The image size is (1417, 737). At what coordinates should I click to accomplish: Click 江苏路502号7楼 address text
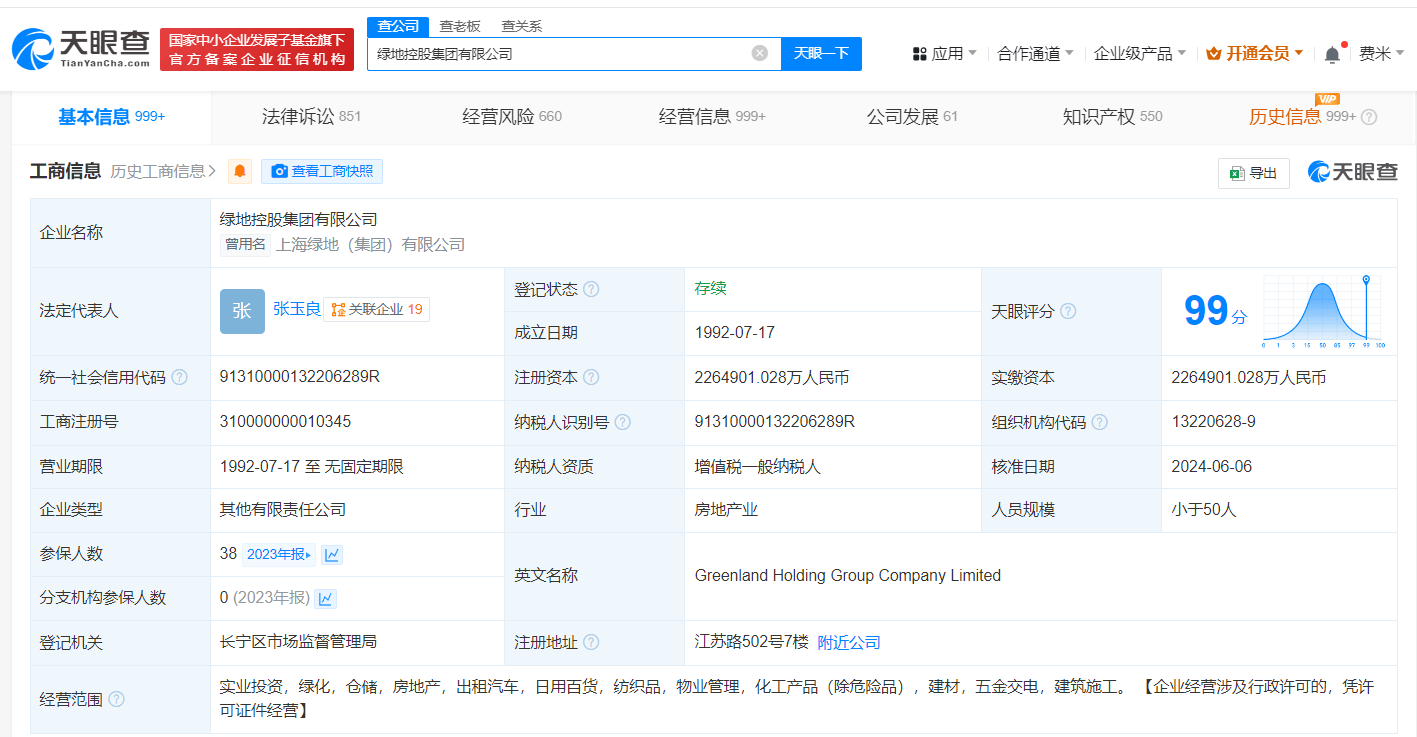[x=751, y=642]
